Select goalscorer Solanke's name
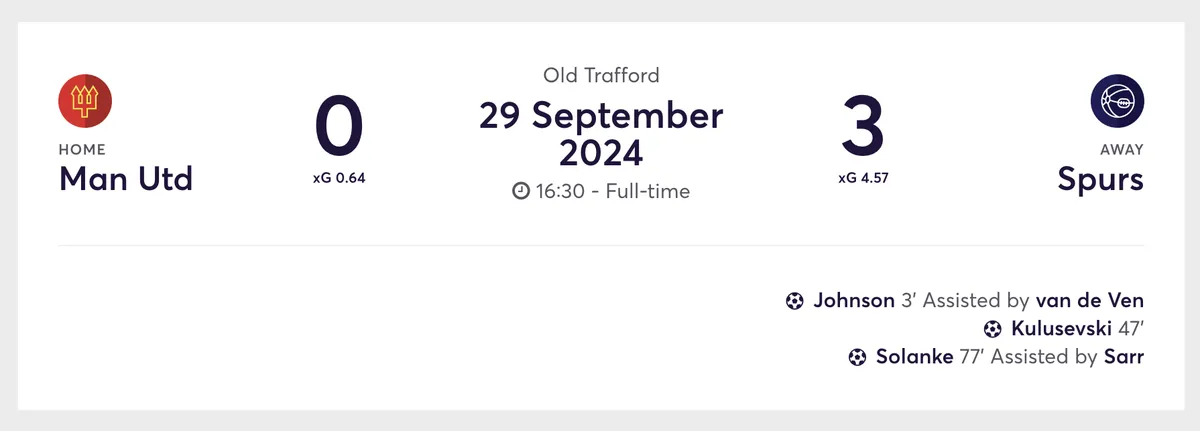Viewport: 1200px width, 431px height. (914, 357)
